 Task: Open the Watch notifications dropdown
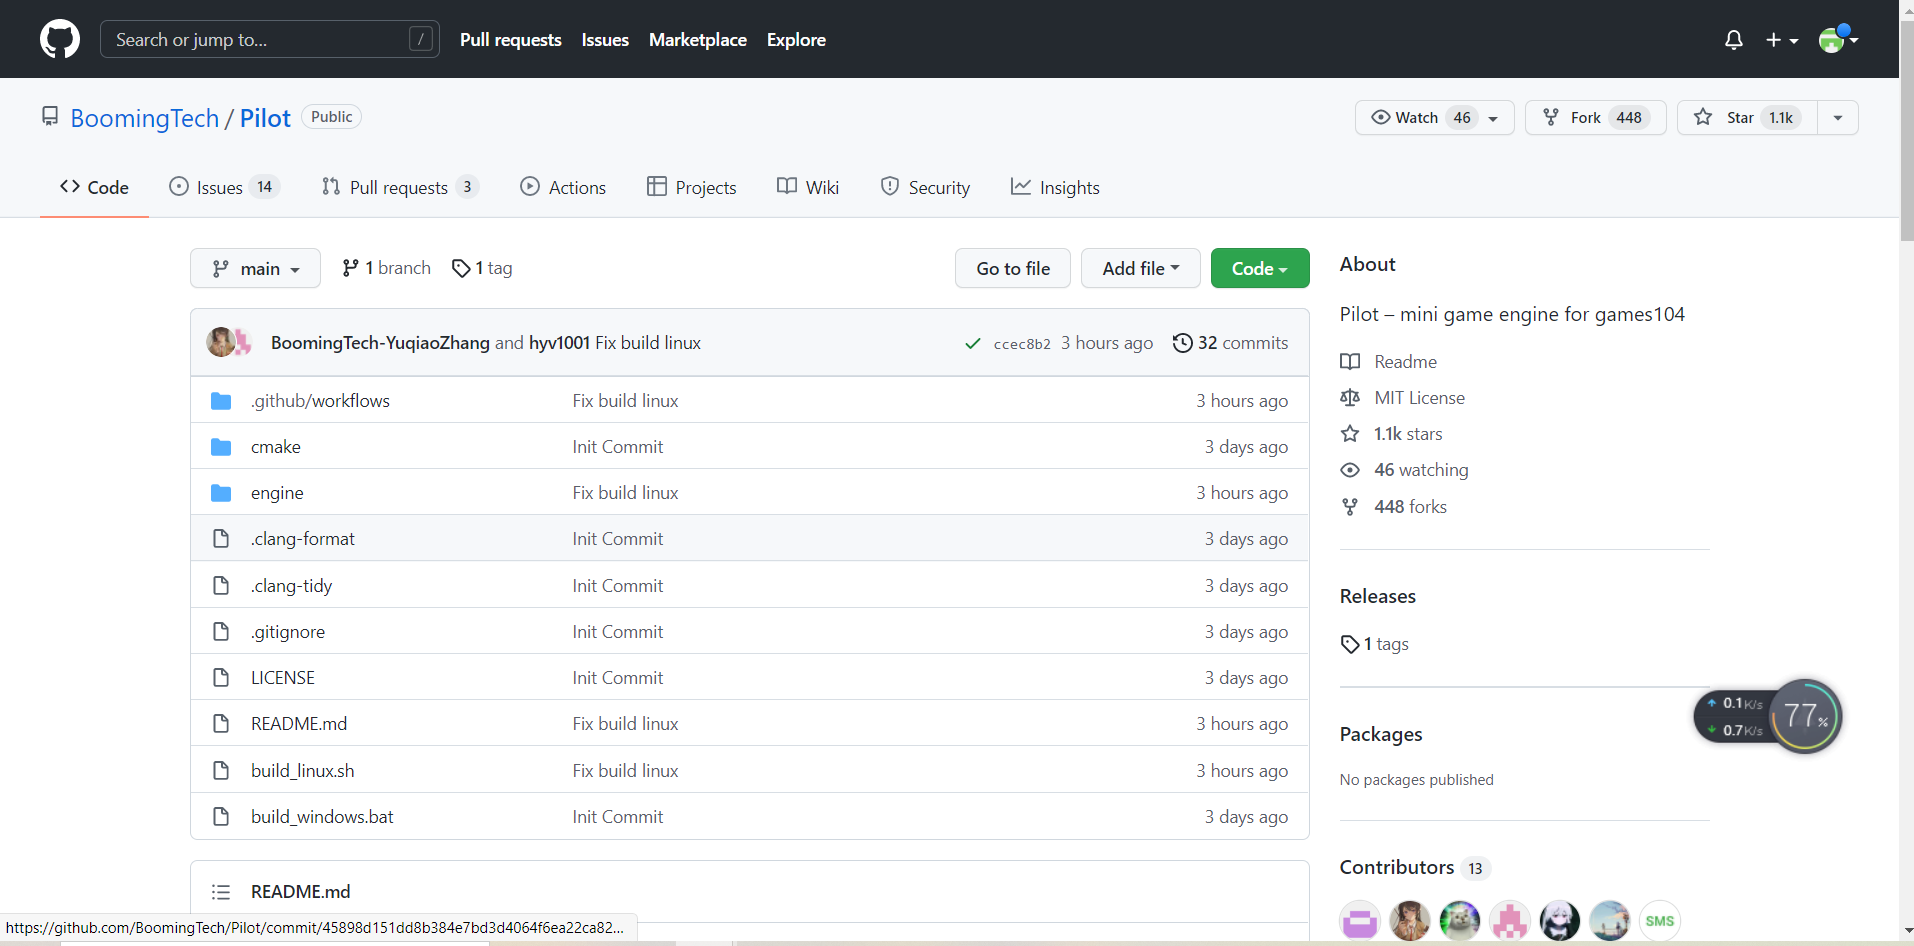point(1434,118)
